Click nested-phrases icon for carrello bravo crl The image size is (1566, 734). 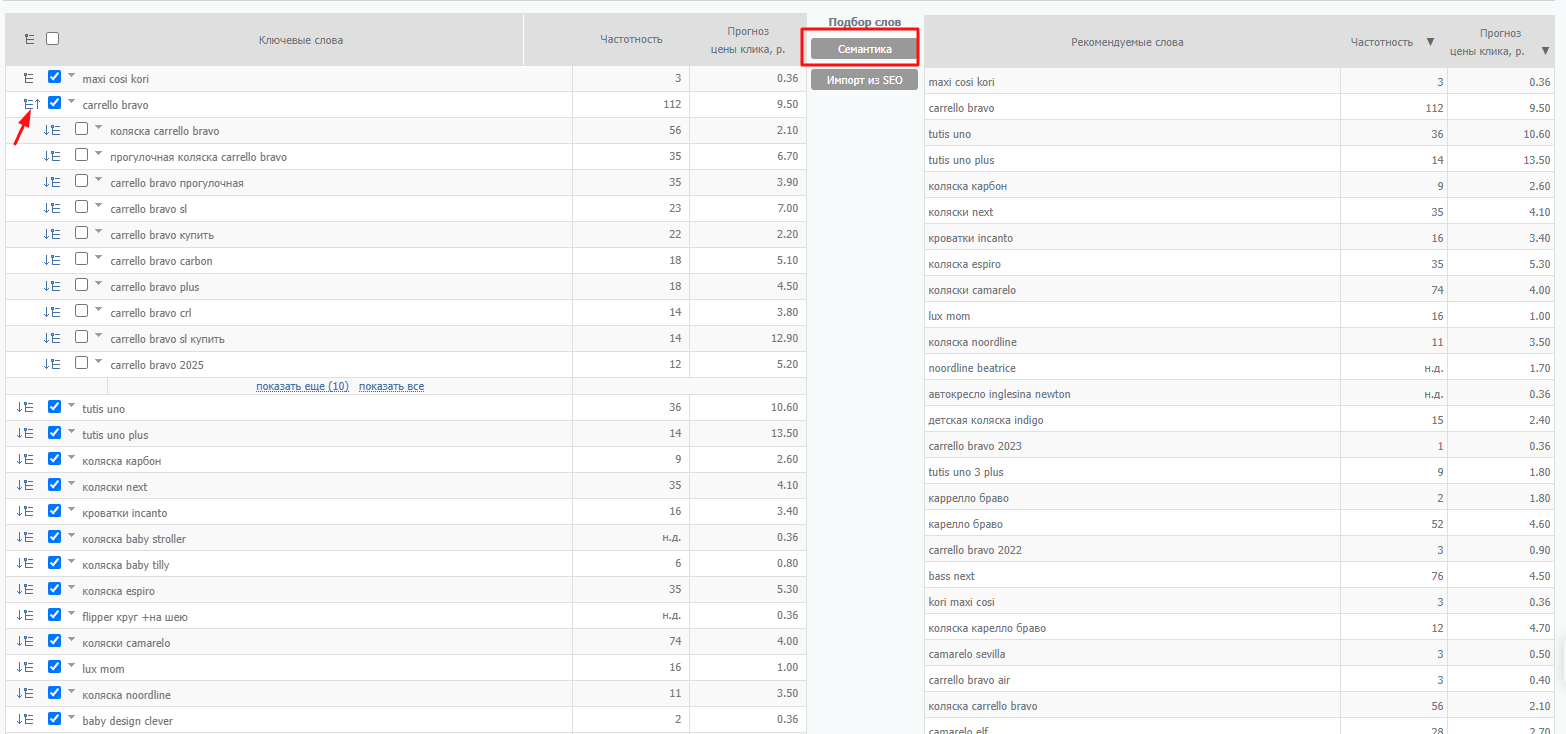[x=53, y=311]
